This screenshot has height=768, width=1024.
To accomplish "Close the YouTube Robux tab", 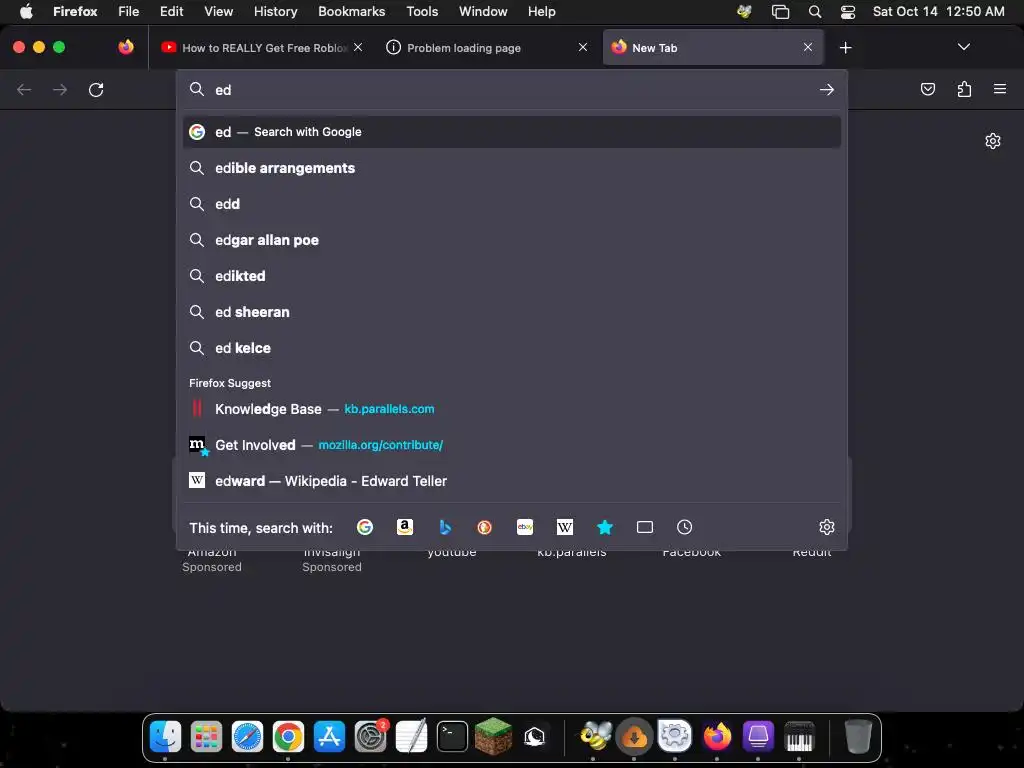I will click(358, 47).
